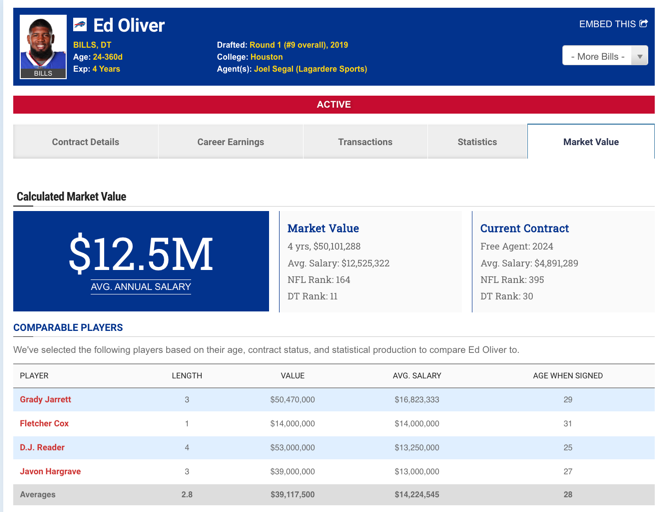Select the Market Value tab
The width and height of the screenshot is (661, 512).
coord(591,142)
